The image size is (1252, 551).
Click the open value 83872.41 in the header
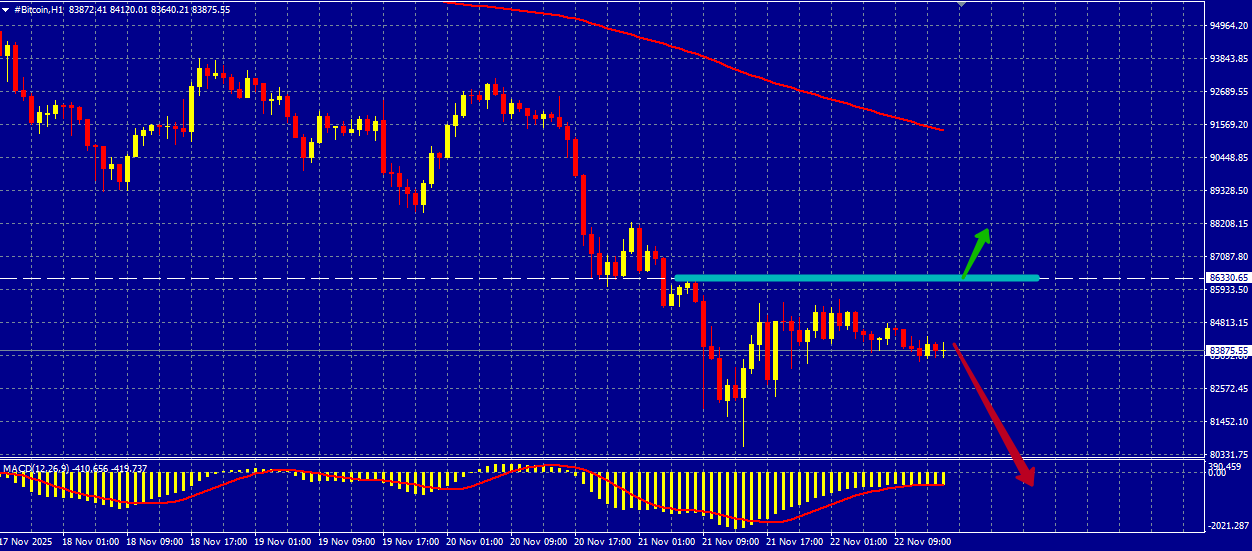click(87, 9)
